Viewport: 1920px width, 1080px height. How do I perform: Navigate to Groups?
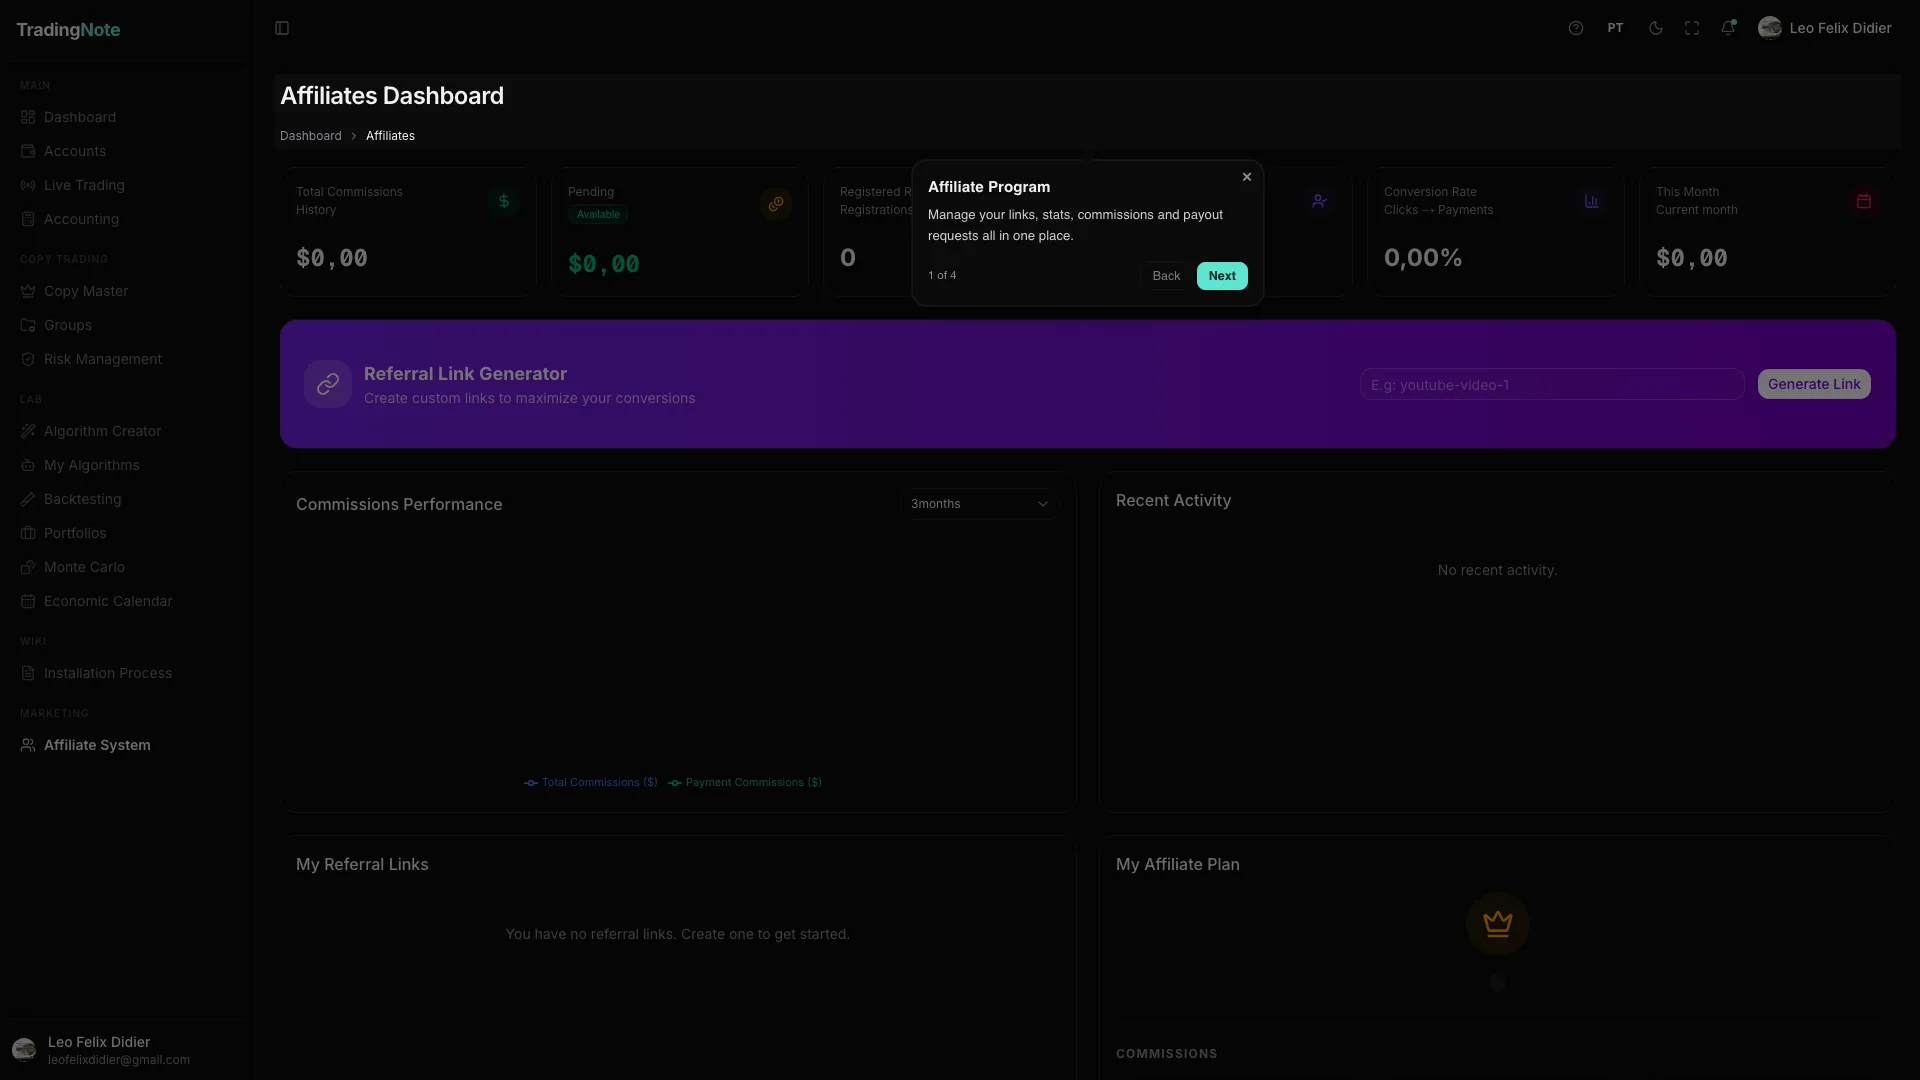pyautogui.click(x=126, y=325)
